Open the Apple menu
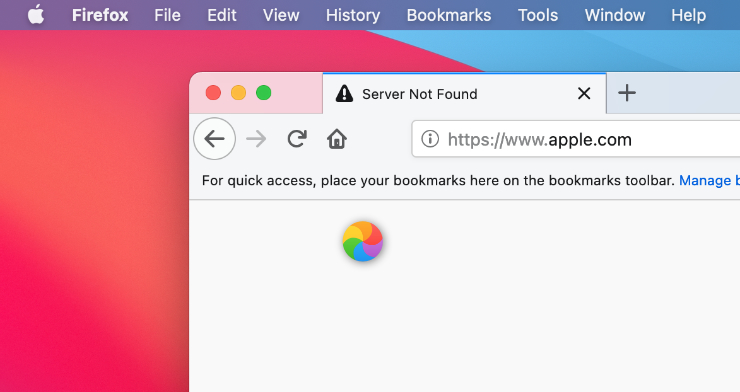The height and width of the screenshot is (392, 740). (36, 15)
